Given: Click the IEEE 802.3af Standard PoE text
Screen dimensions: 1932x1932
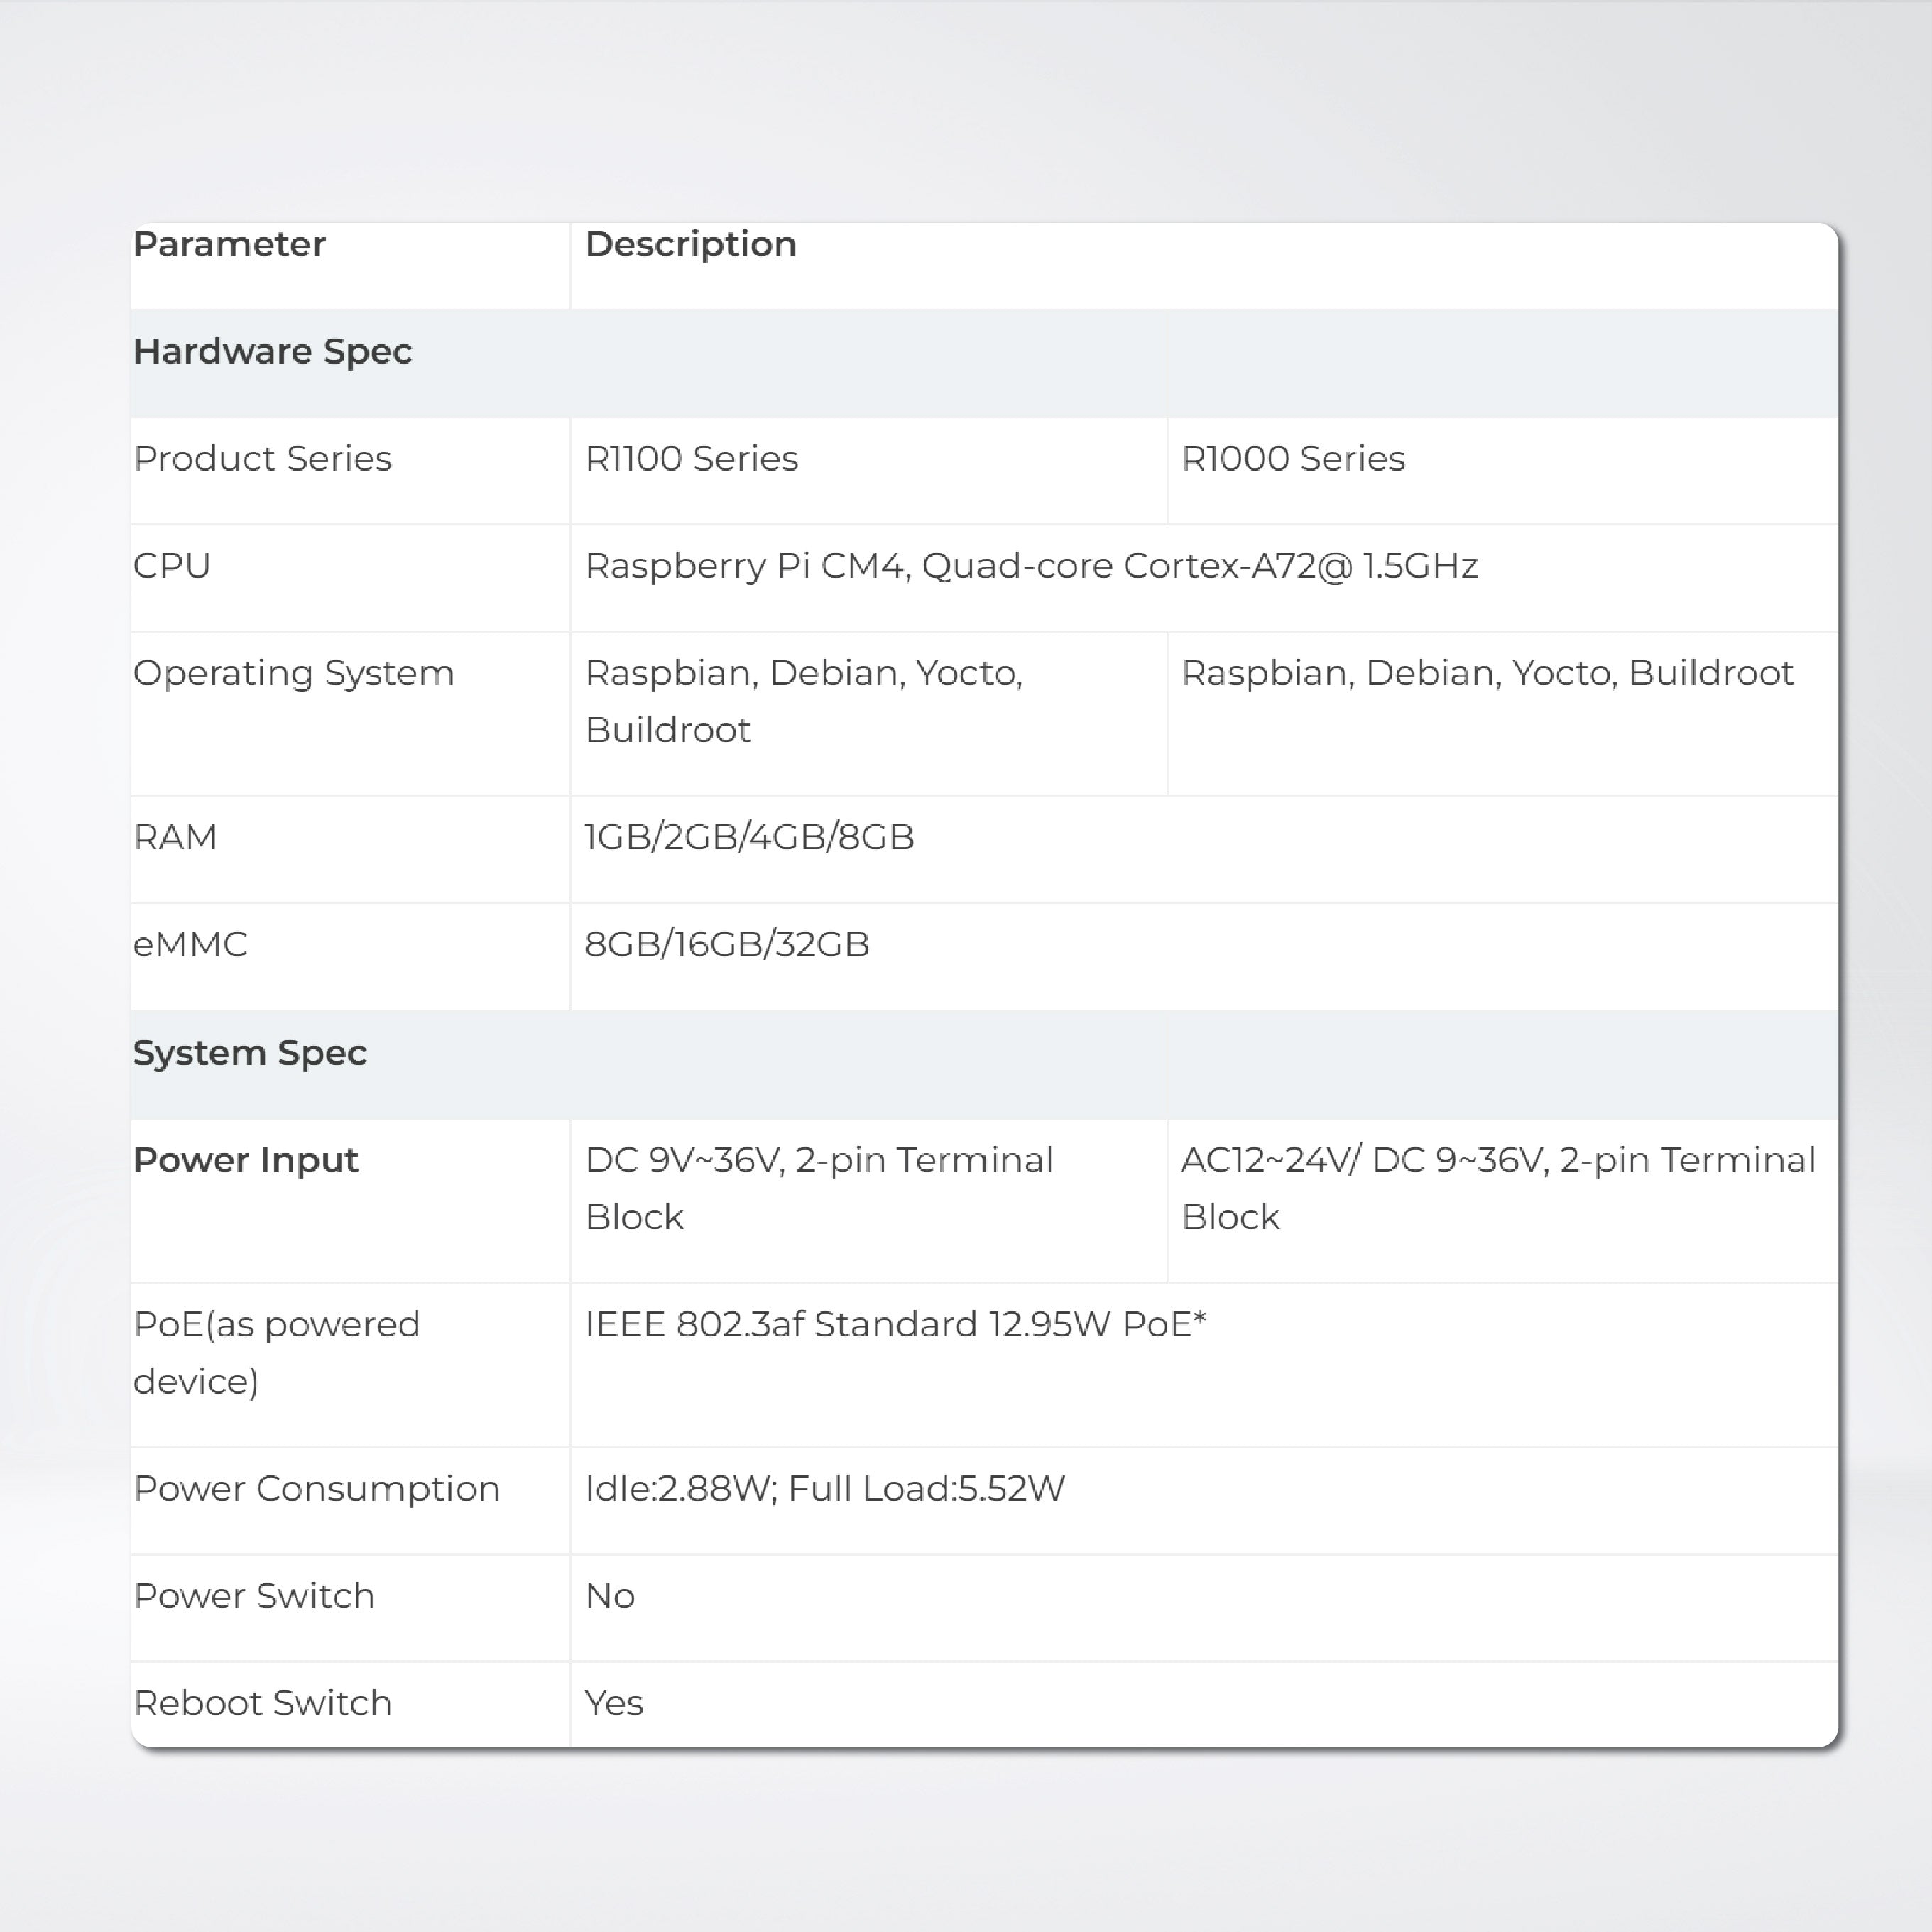Looking at the screenshot, I should (x=895, y=1324).
